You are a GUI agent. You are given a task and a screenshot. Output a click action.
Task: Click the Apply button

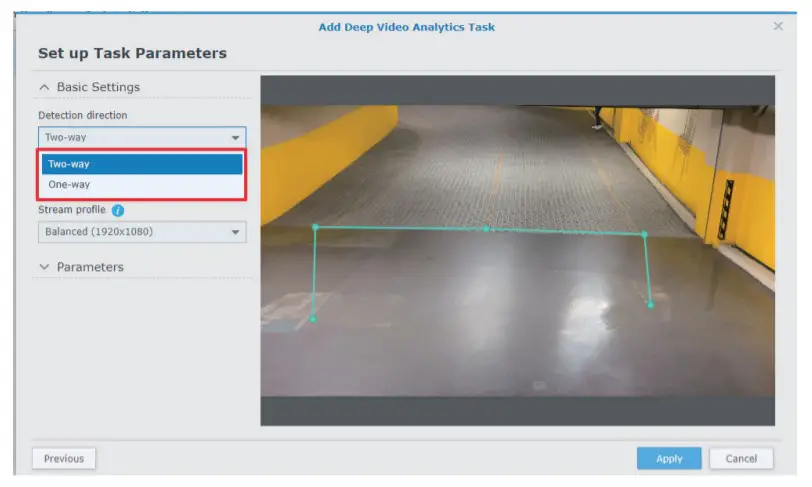tap(669, 459)
